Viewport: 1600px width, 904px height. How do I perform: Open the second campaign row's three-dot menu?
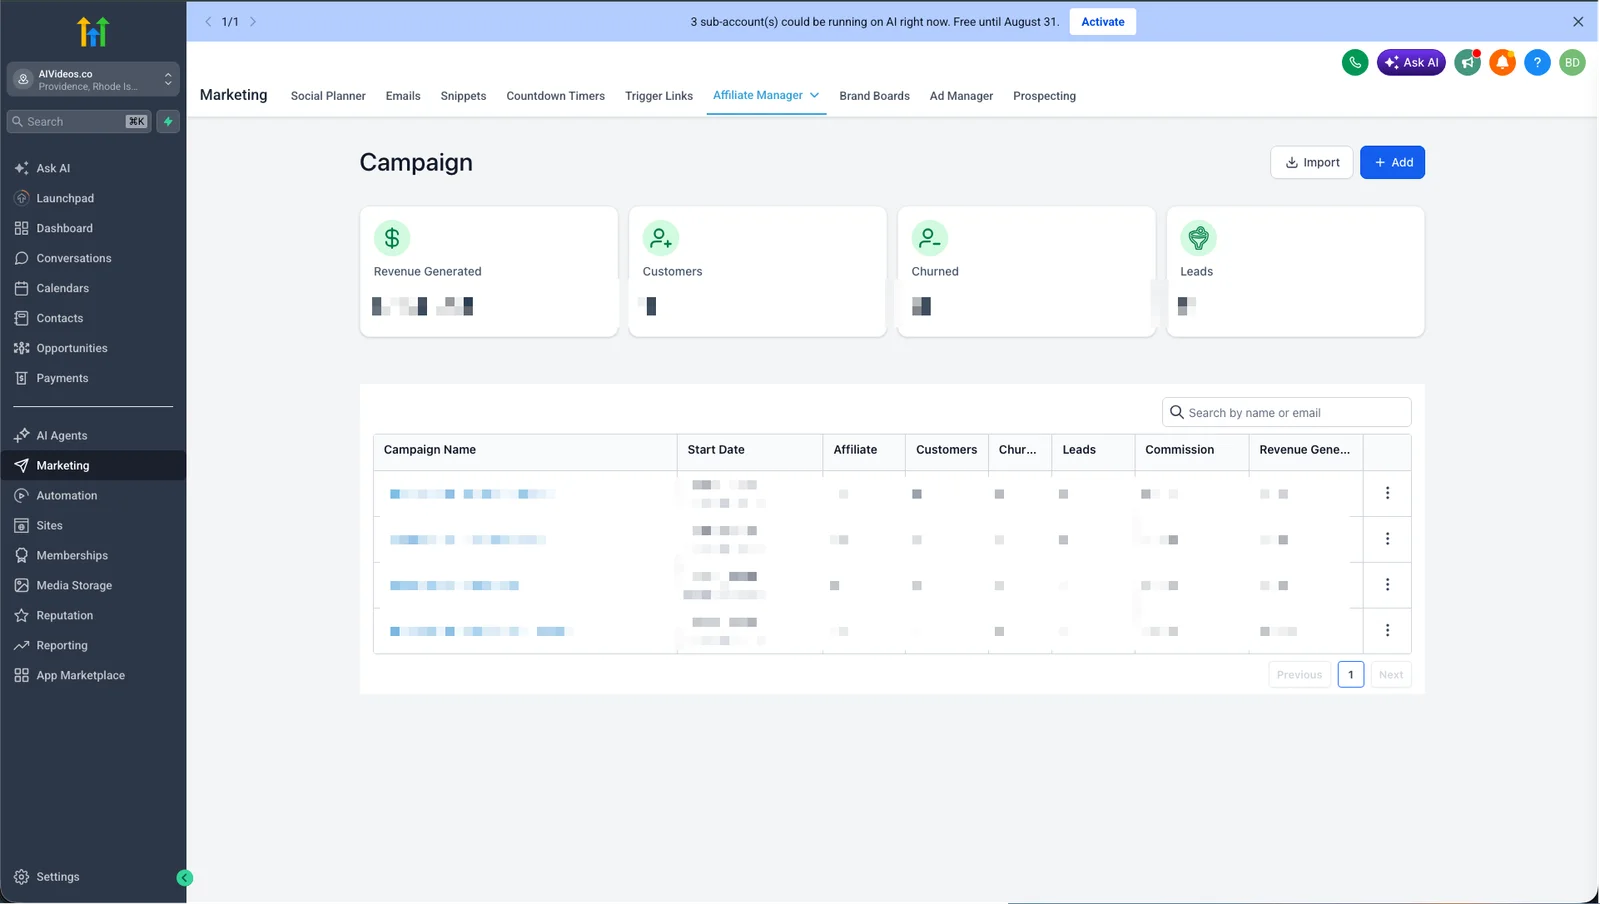point(1387,539)
